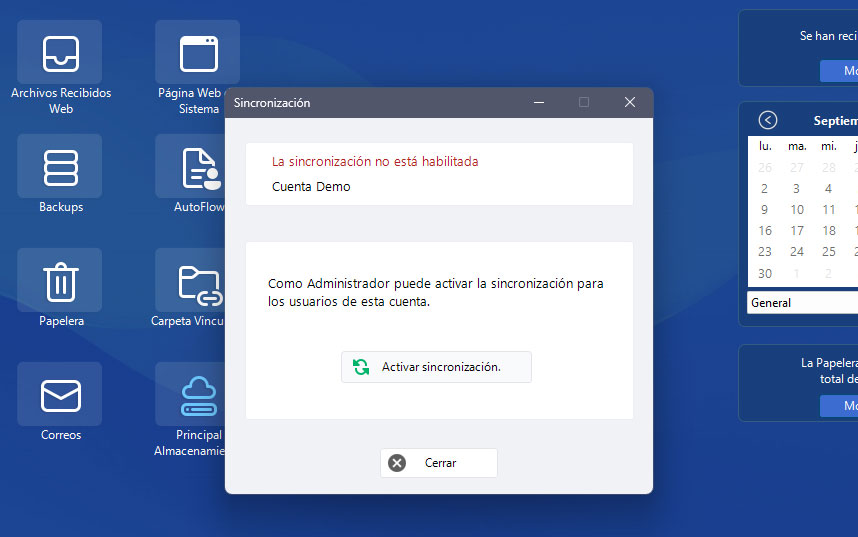Select day 9 in the calendar
Screen dimensions: 858x537
click(x=764, y=210)
